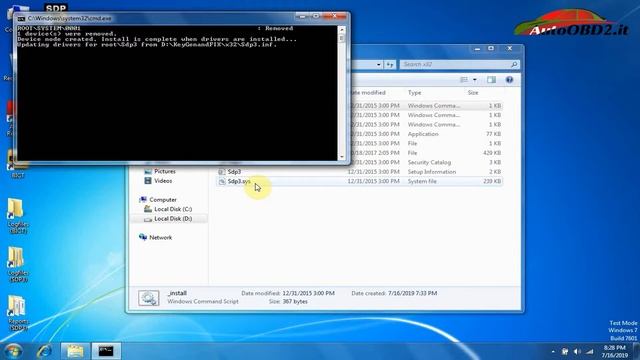Image resolution: width=640 pixels, height=360 pixels.
Task: Open Local Disk (D:) in navigation pane
Action: 173,219
